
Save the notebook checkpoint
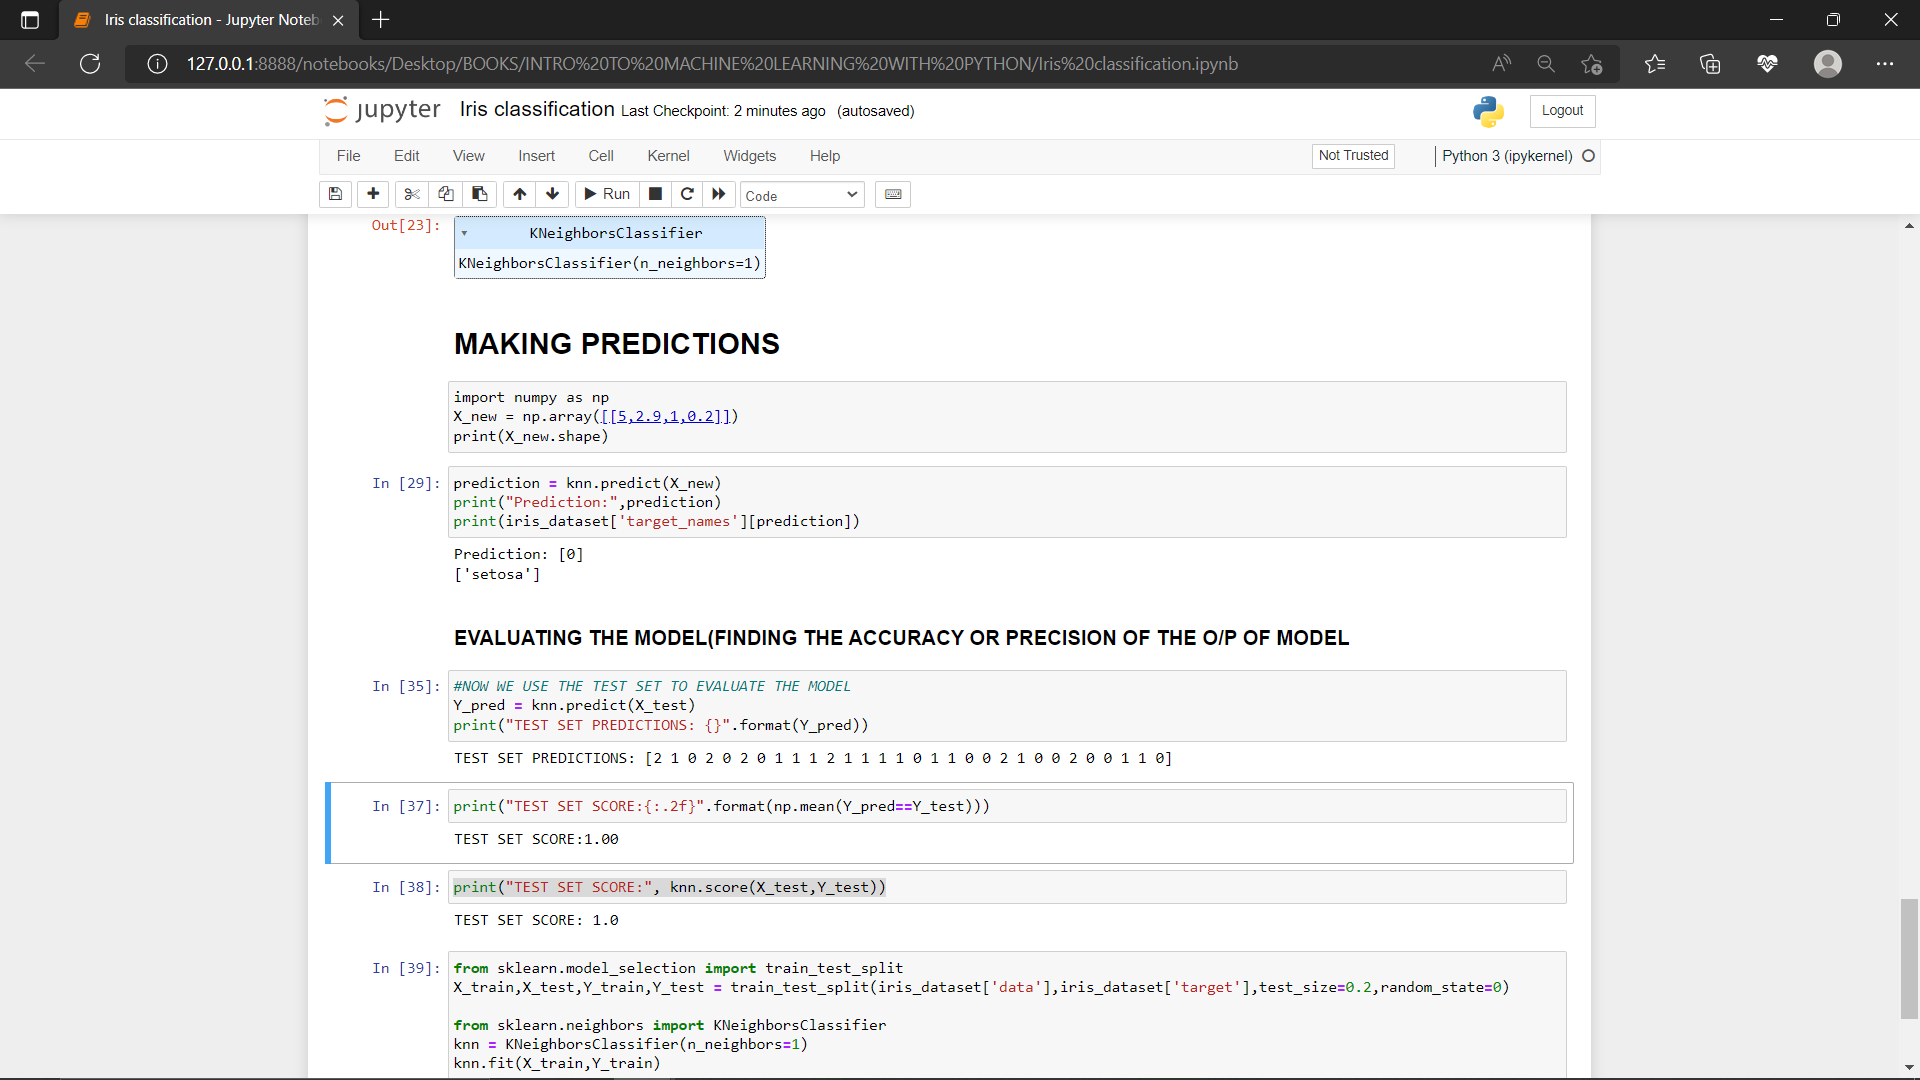click(335, 194)
